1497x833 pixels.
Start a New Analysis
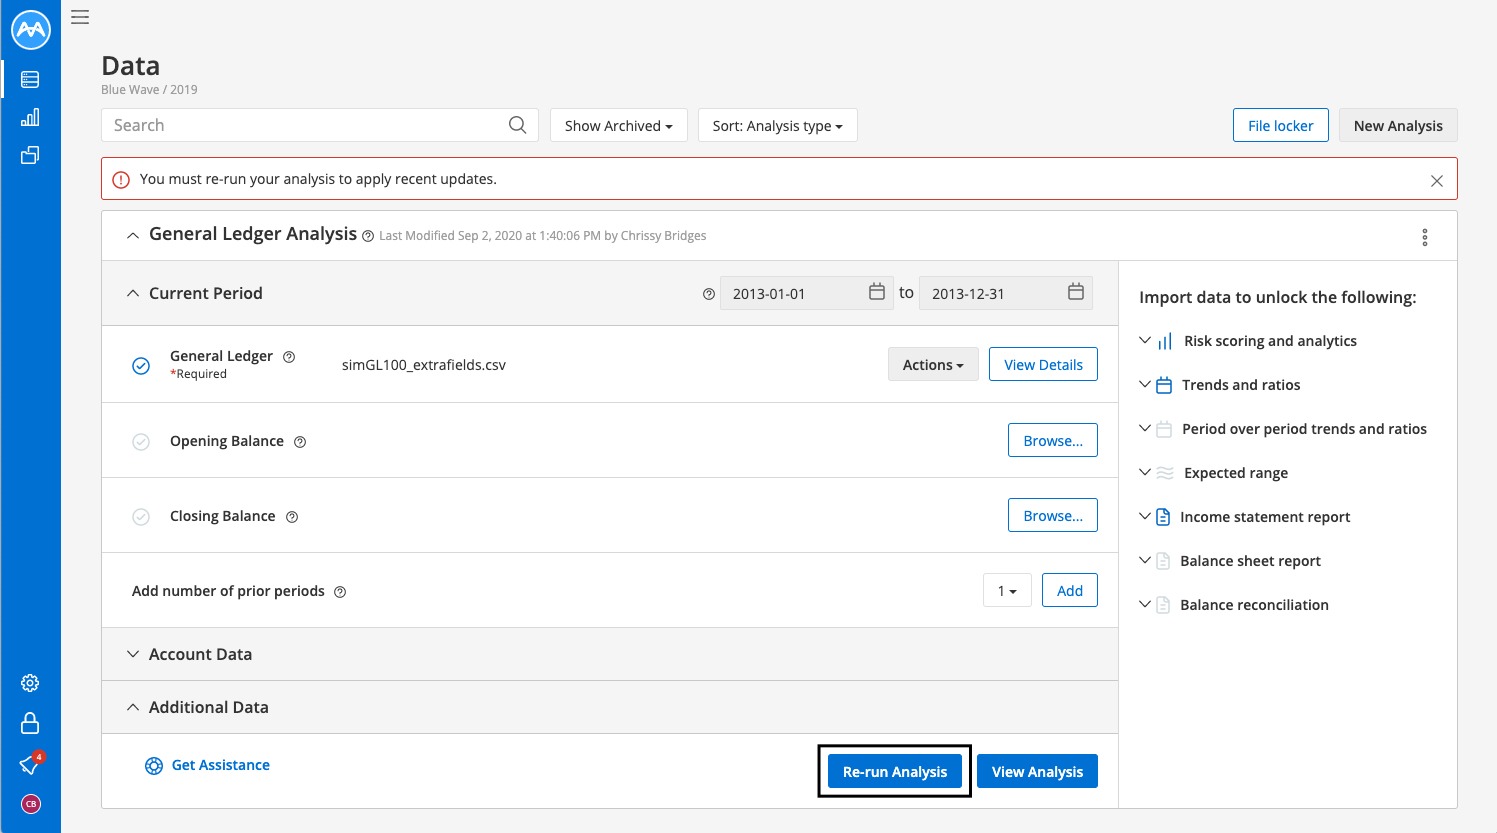click(1398, 125)
